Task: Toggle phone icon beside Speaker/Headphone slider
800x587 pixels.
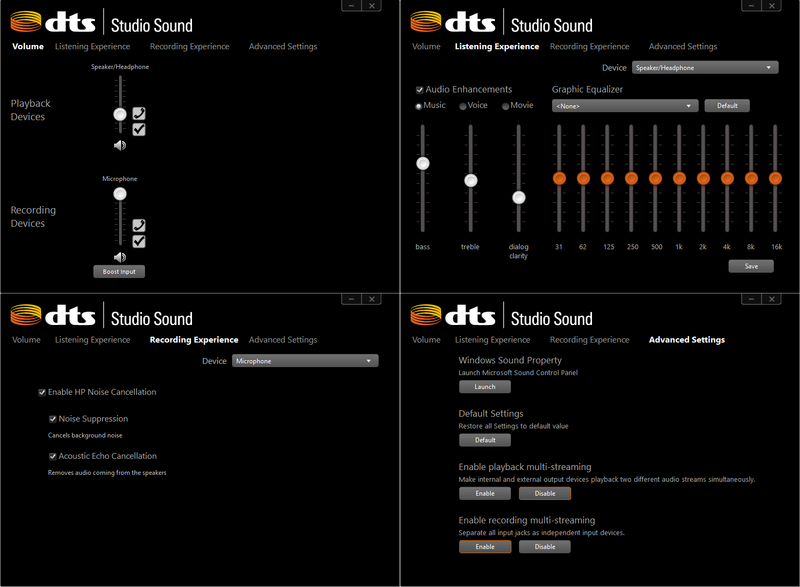Action: pyautogui.click(x=139, y=113)
